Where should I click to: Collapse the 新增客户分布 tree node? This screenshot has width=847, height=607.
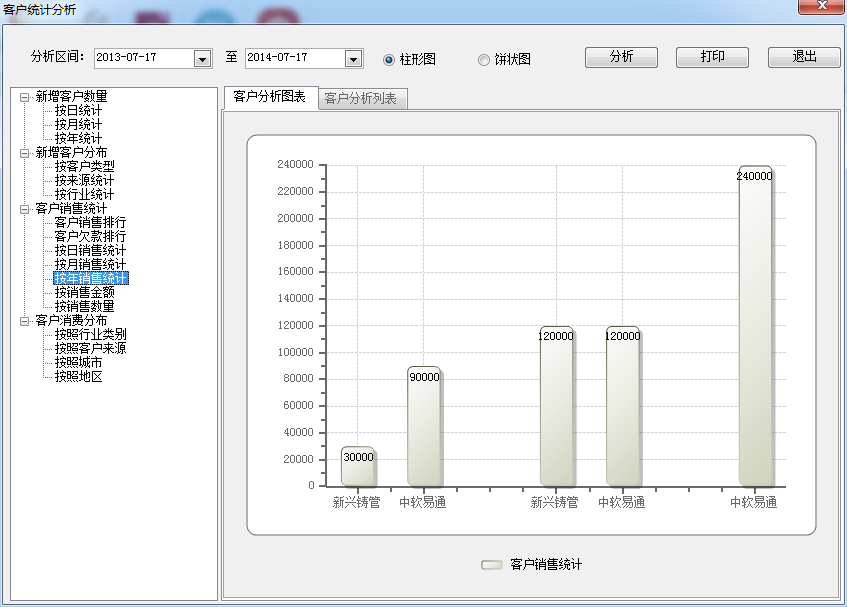[x=24, y=153]
